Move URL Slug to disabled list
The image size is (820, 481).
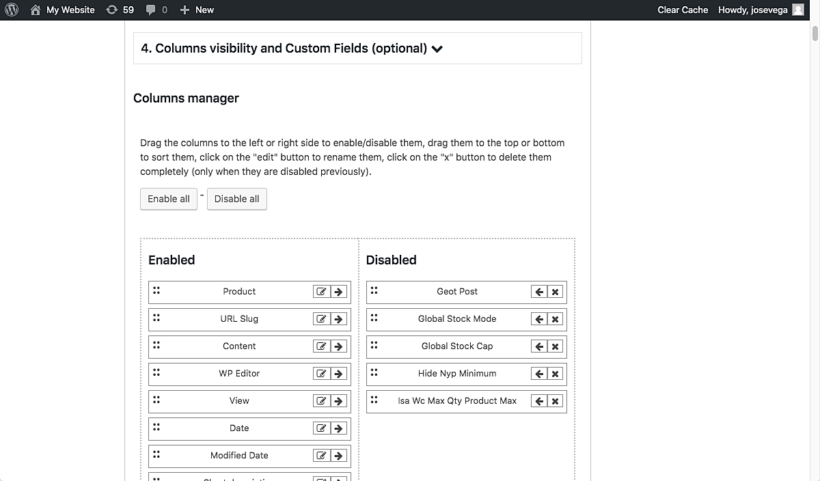tap(338, 319)
